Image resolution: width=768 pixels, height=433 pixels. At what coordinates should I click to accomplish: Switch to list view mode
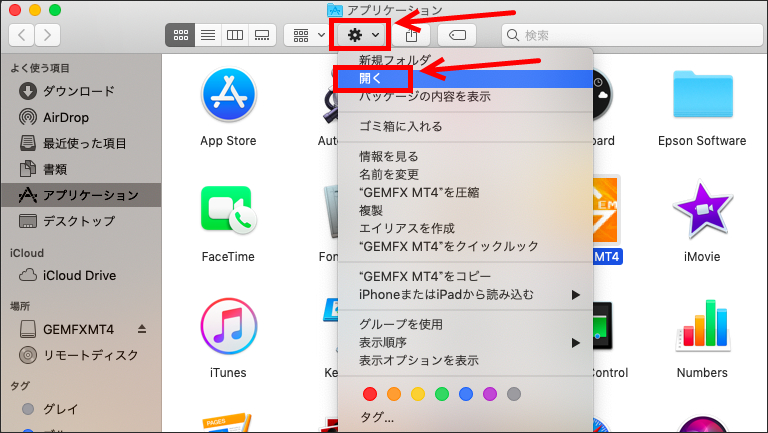coord(208,35)
